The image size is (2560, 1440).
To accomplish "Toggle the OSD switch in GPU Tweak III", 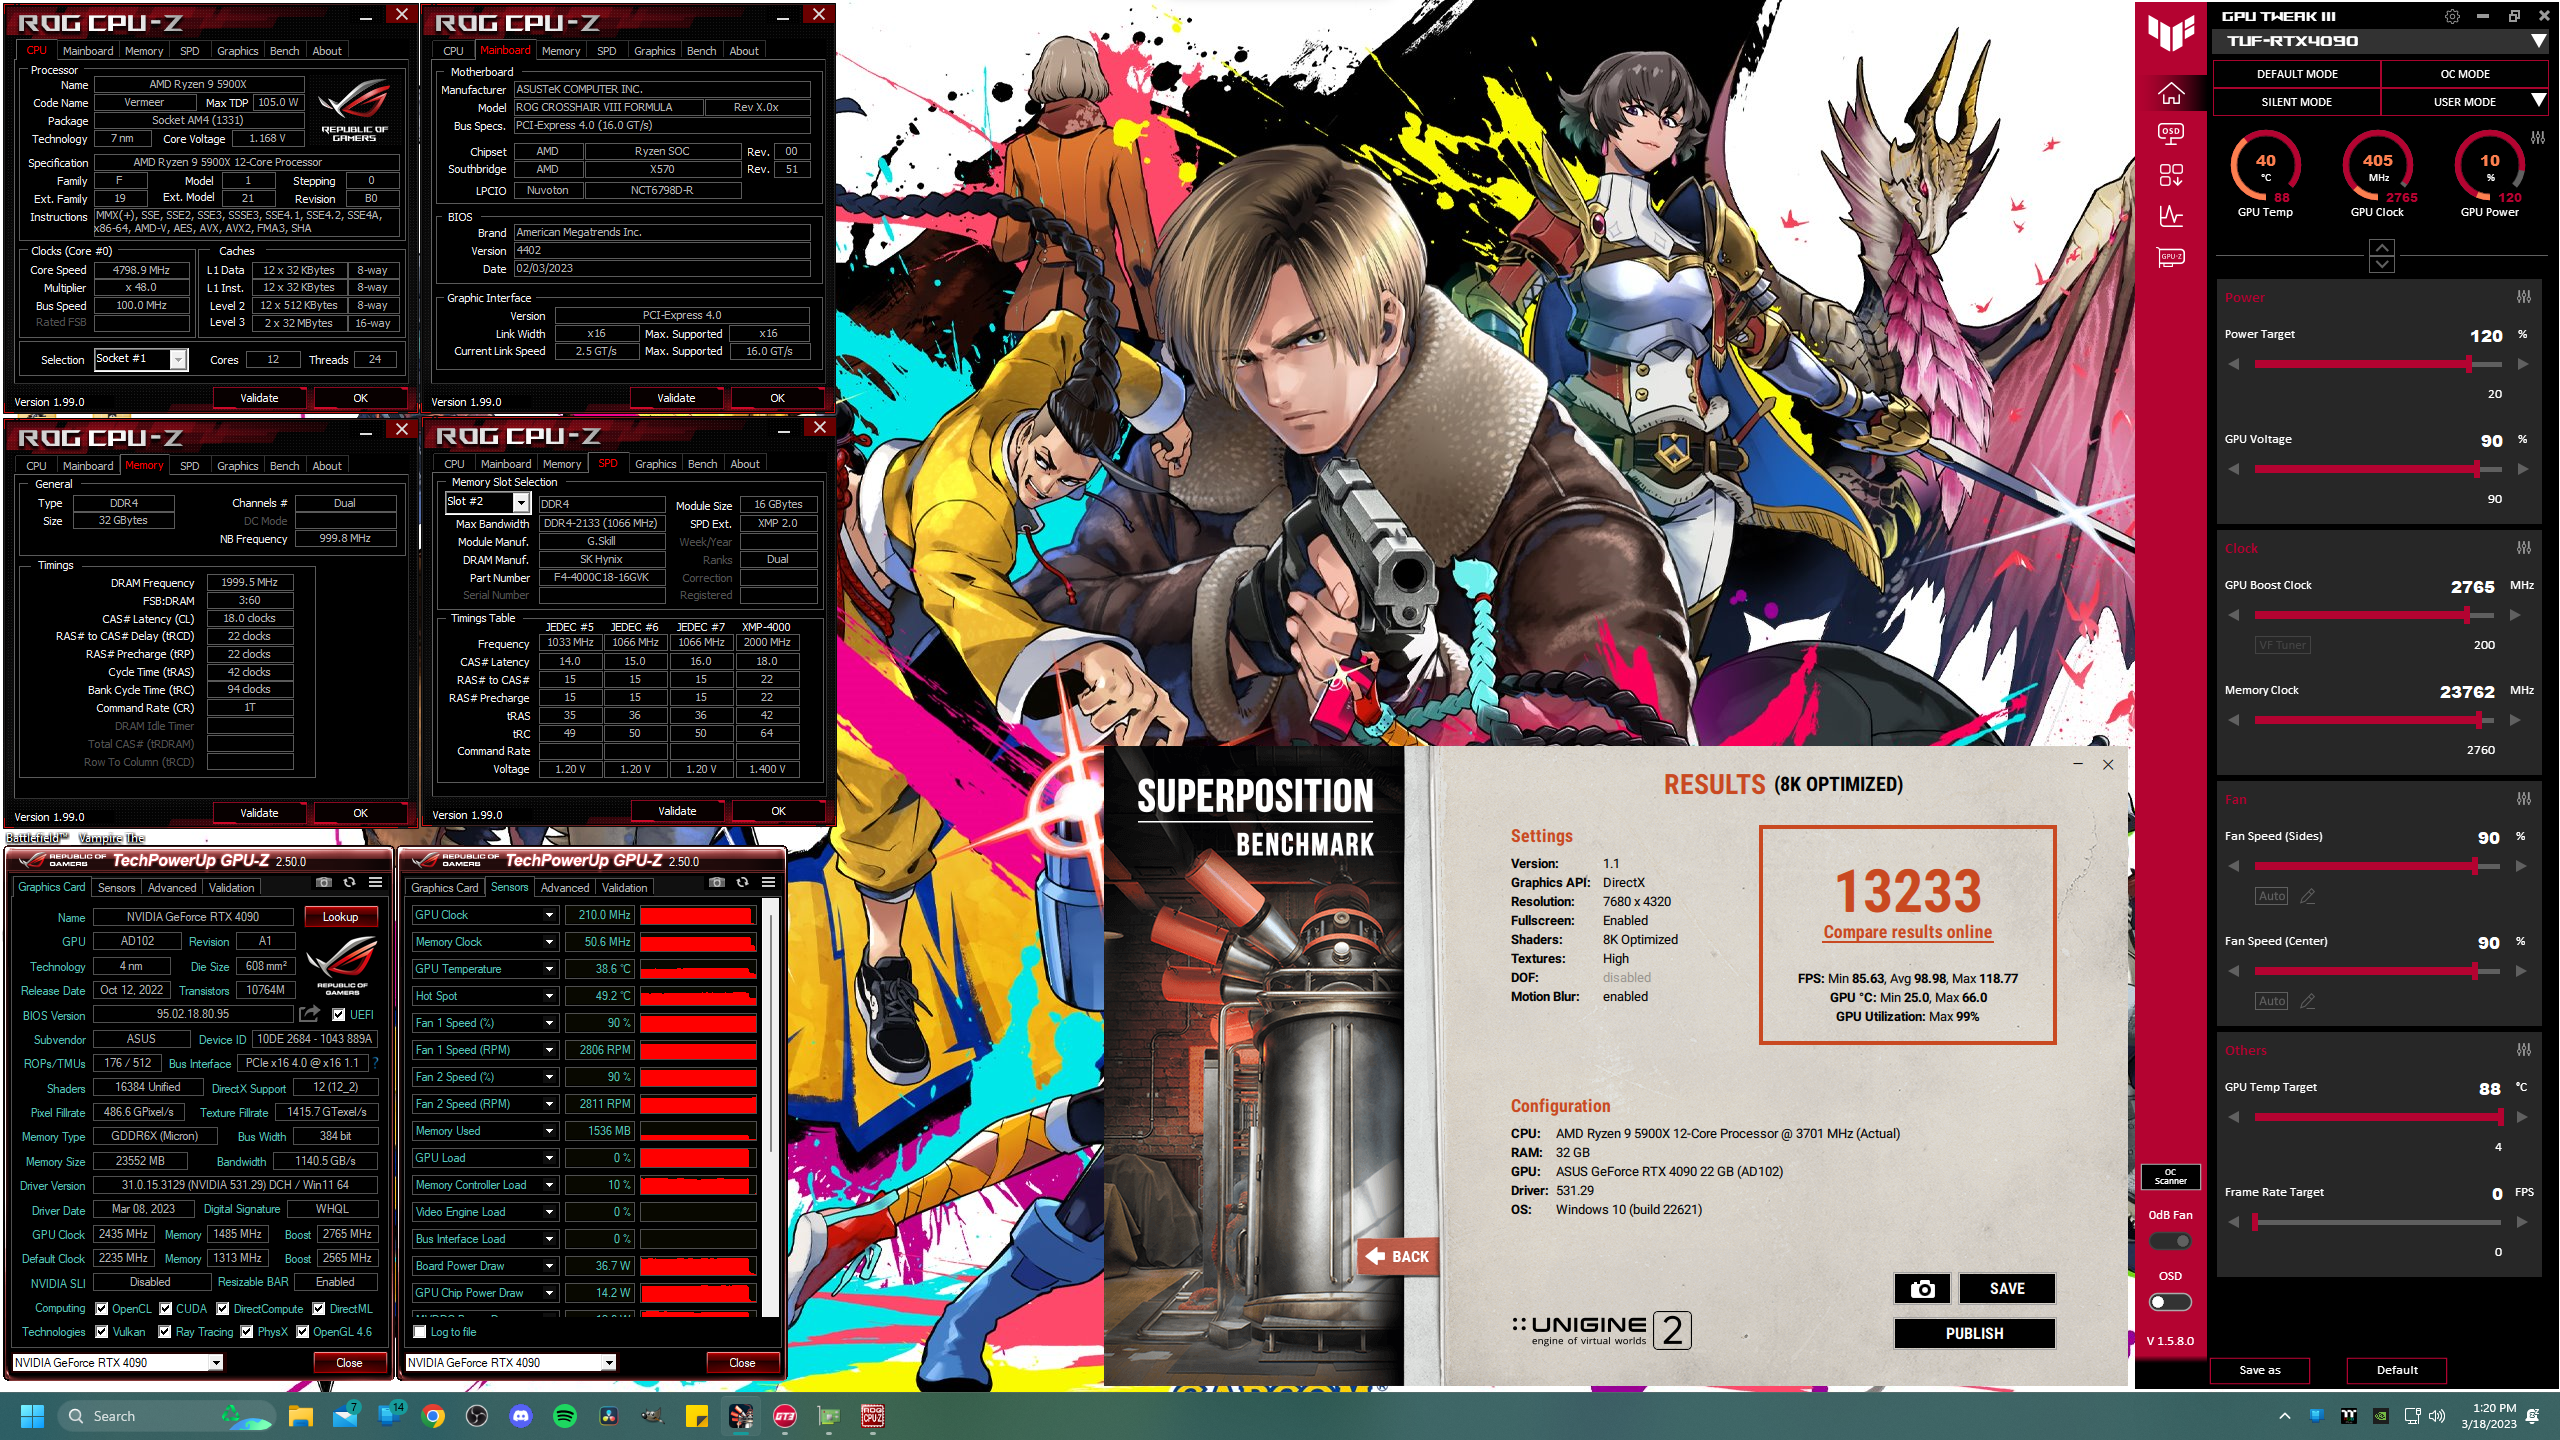I will click(2170, 1302).
